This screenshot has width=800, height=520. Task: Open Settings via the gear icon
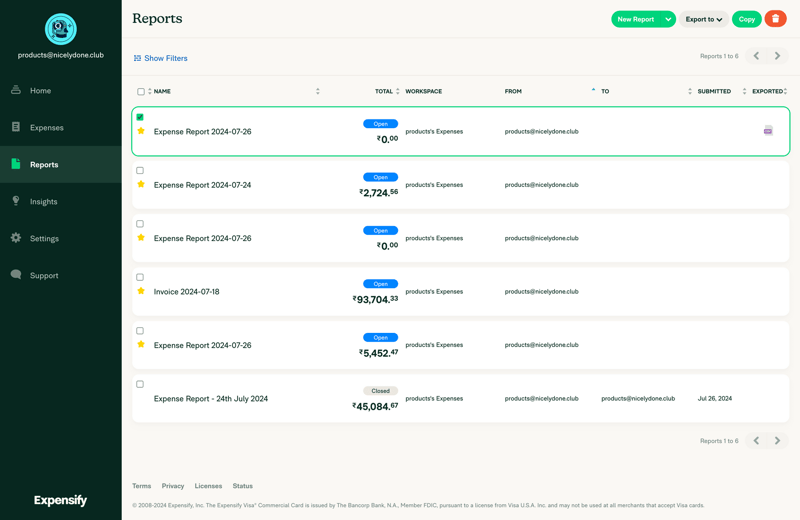pos(16,238)
